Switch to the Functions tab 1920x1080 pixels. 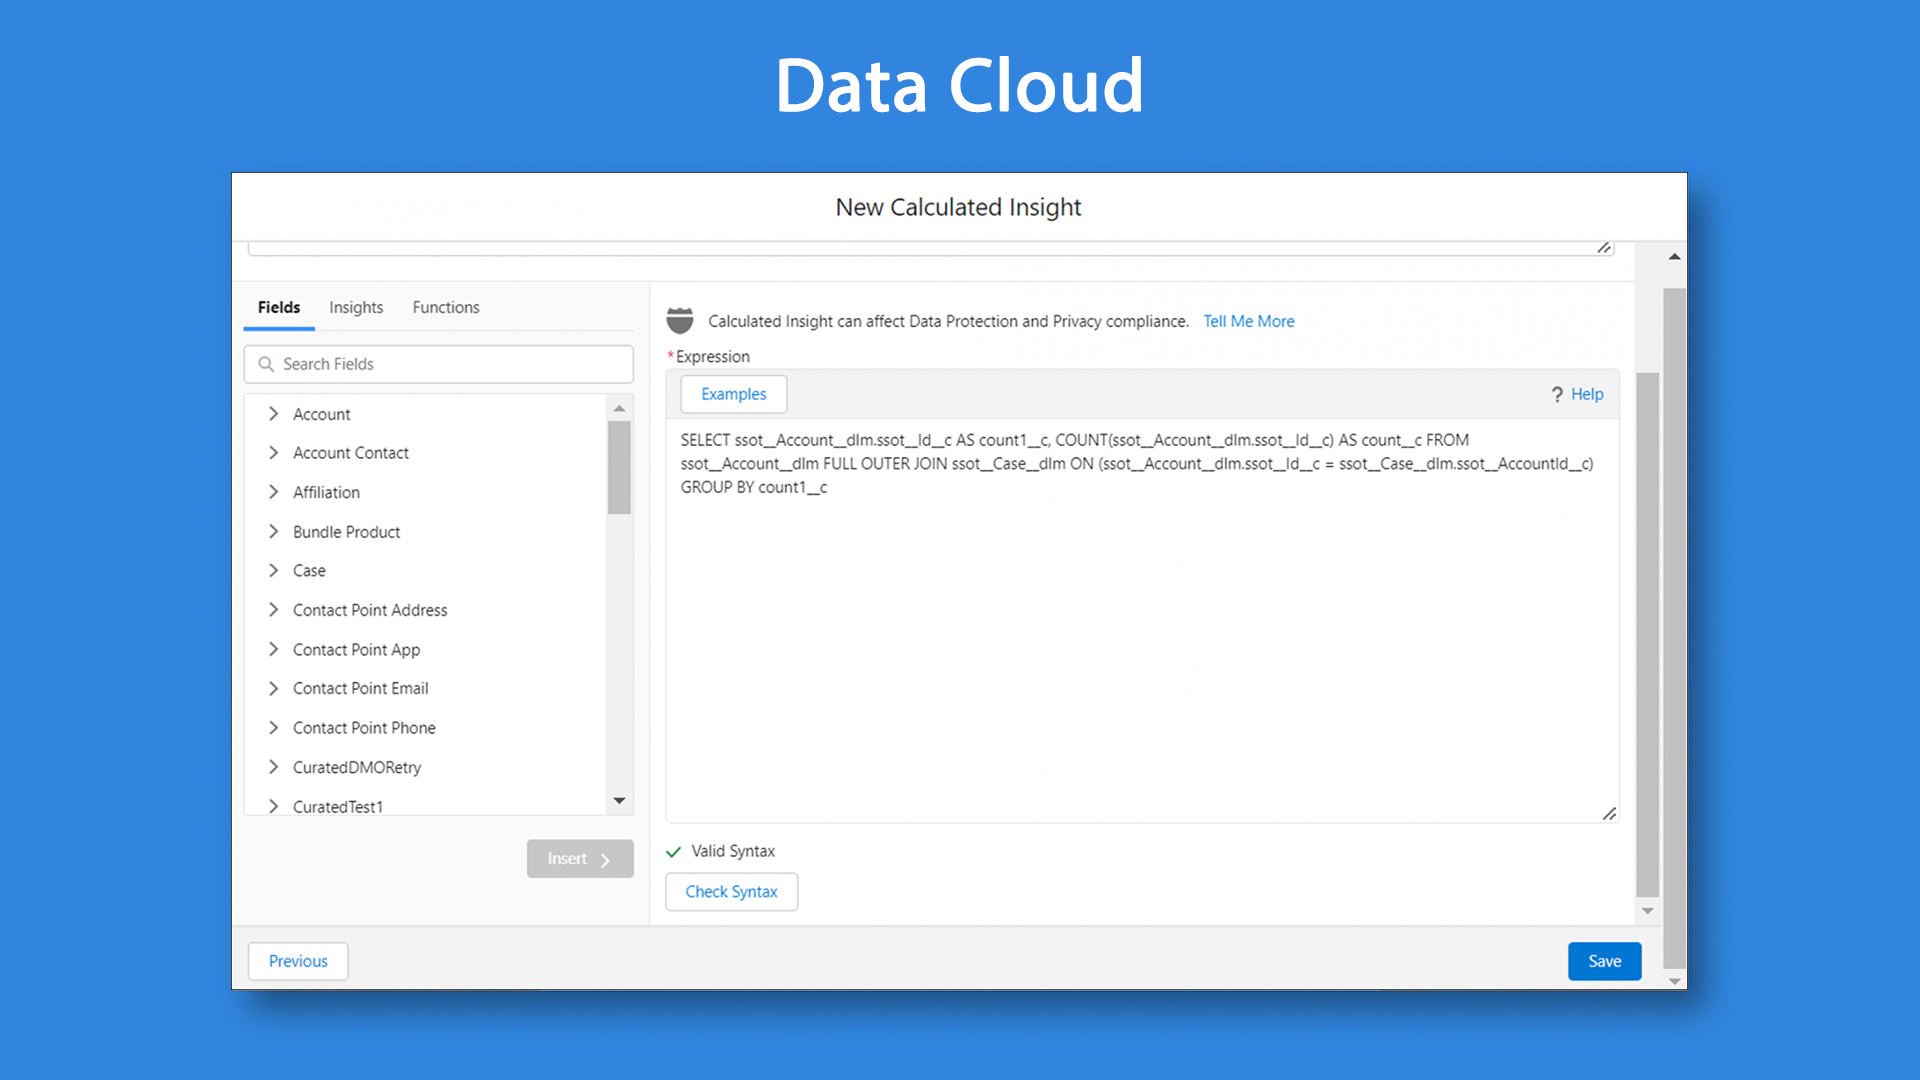click(x=446, y=308)
